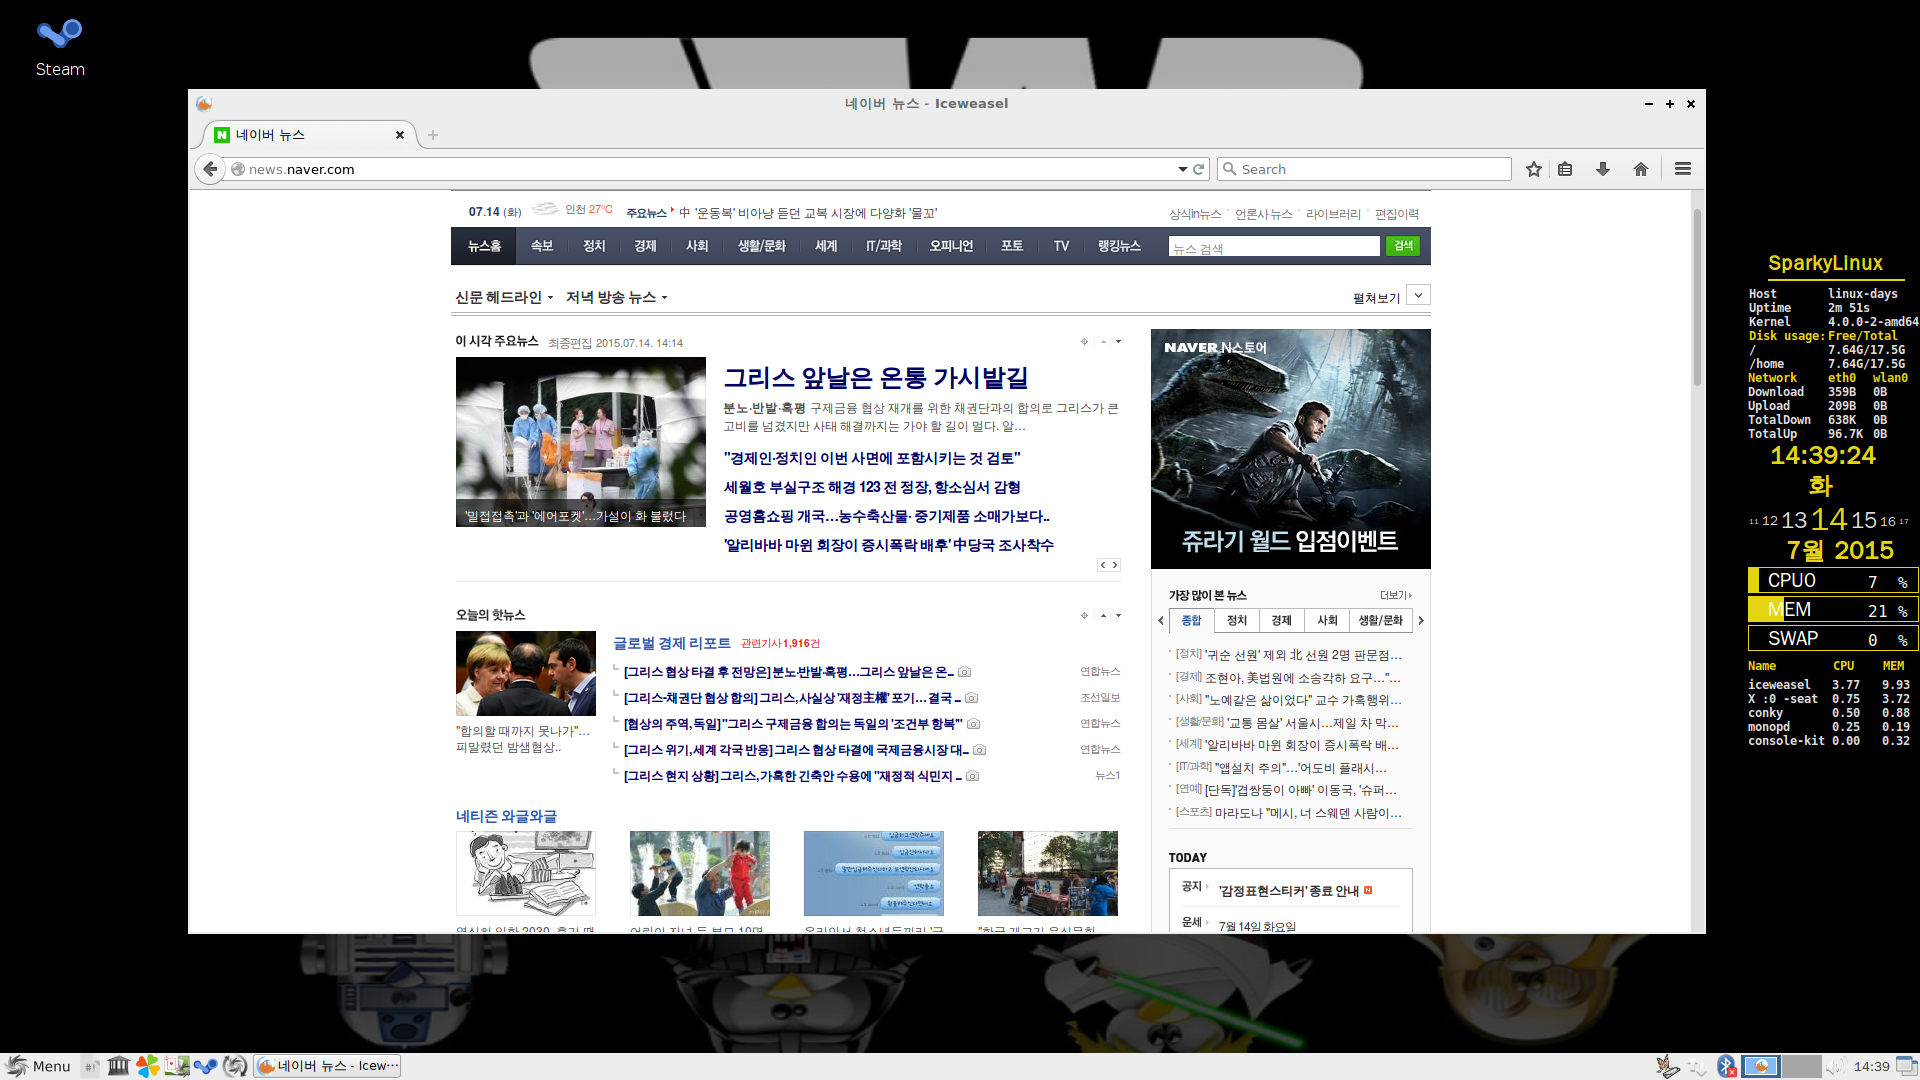The image size is (1920, 1080).
Task: Click the Bluetooth tray icon
Action: 1727,1067
